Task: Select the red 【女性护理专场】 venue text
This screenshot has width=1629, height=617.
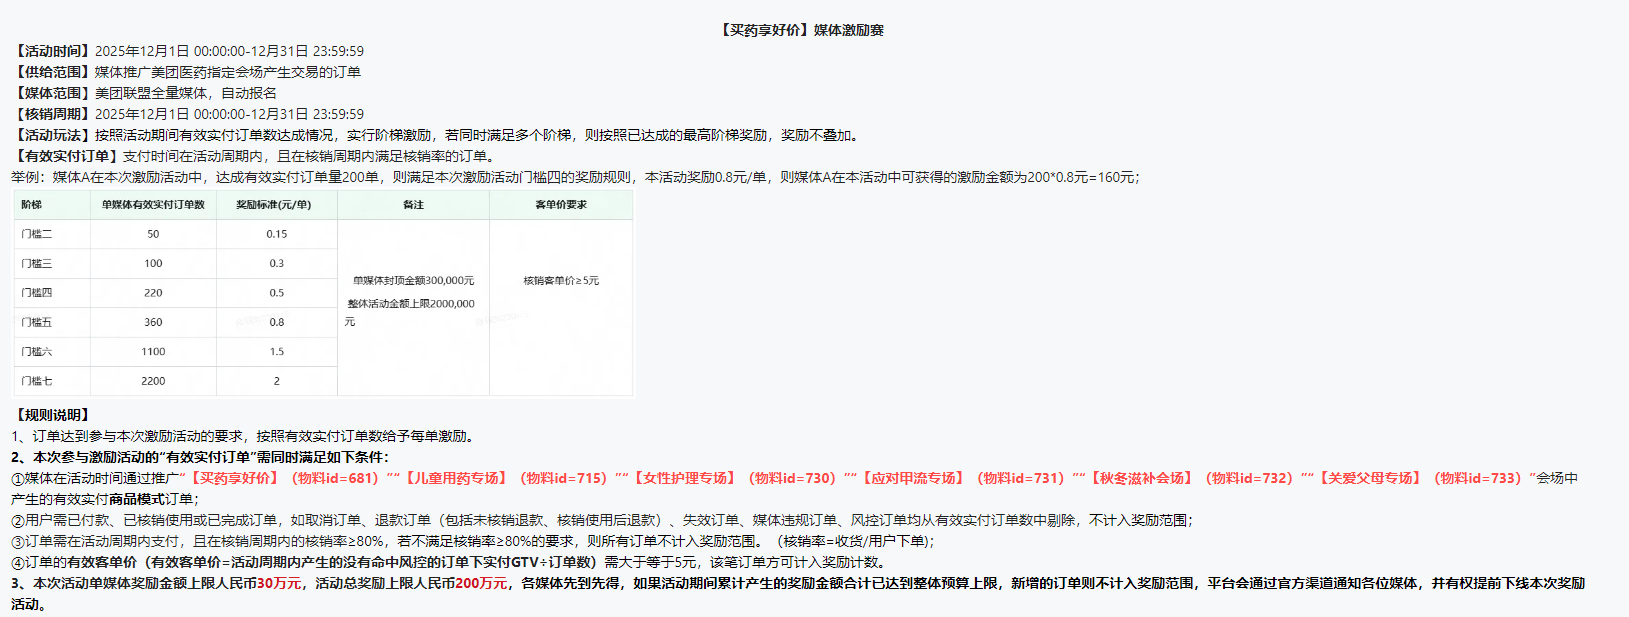Action: tap(685, 478)
